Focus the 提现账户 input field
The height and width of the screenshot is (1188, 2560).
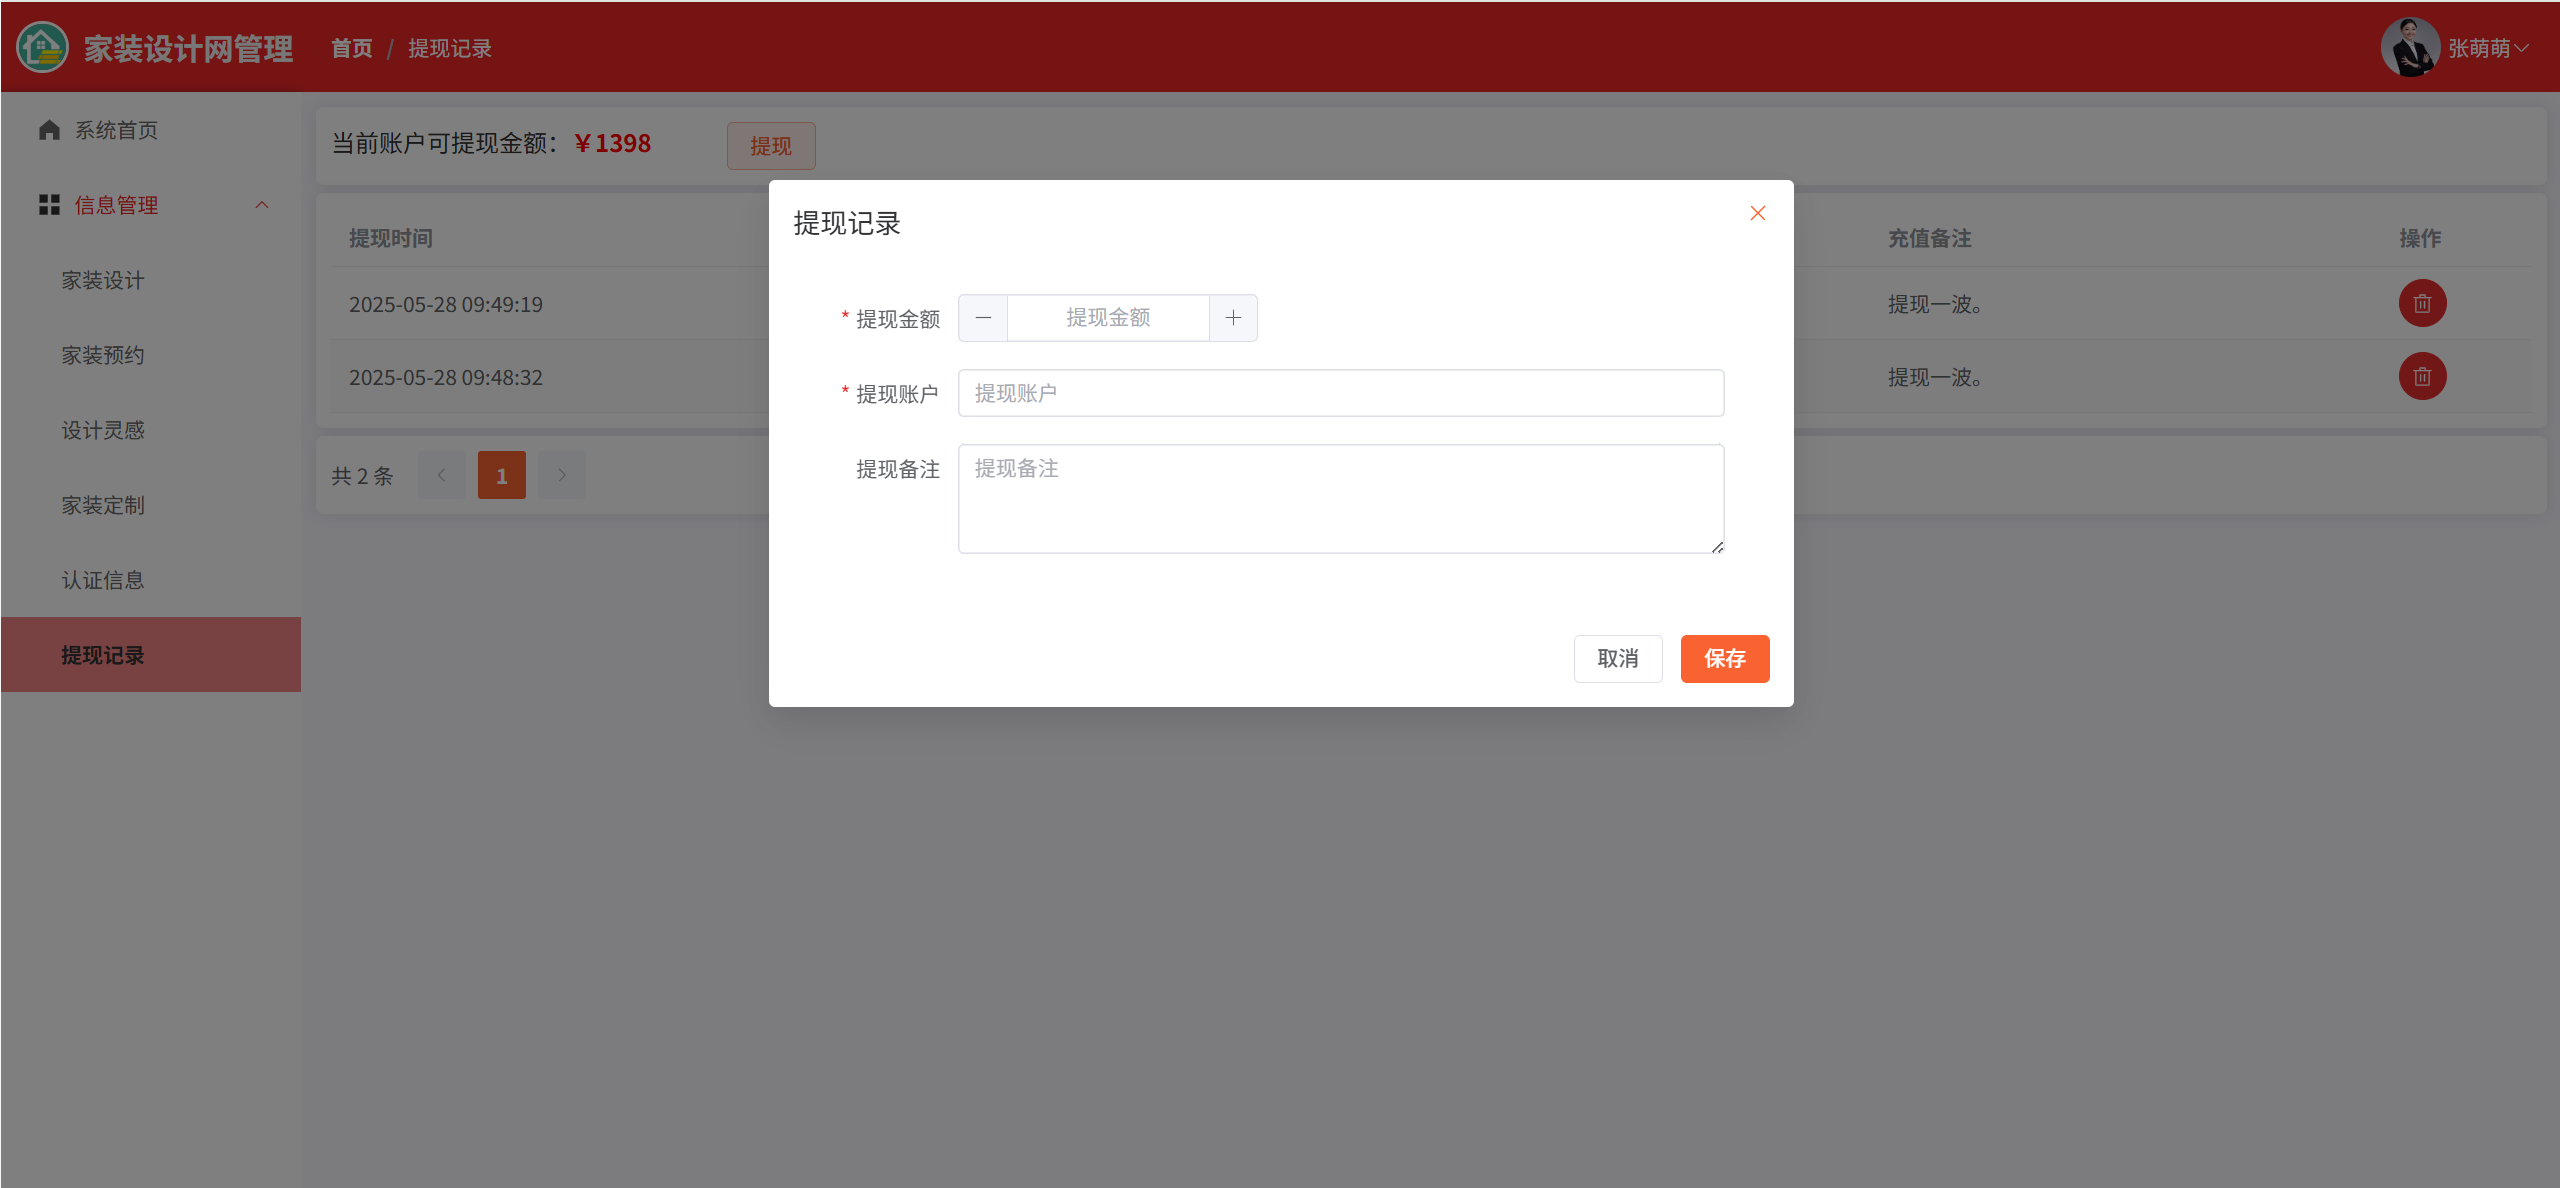pos(1340,393)
